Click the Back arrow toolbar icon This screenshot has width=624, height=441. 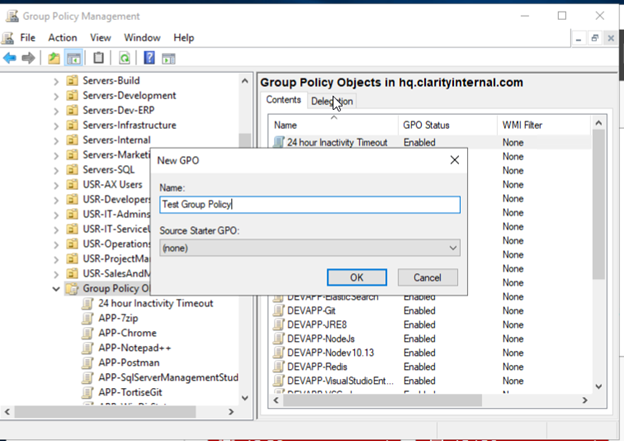pyautogui.click(x=10, y=58)
